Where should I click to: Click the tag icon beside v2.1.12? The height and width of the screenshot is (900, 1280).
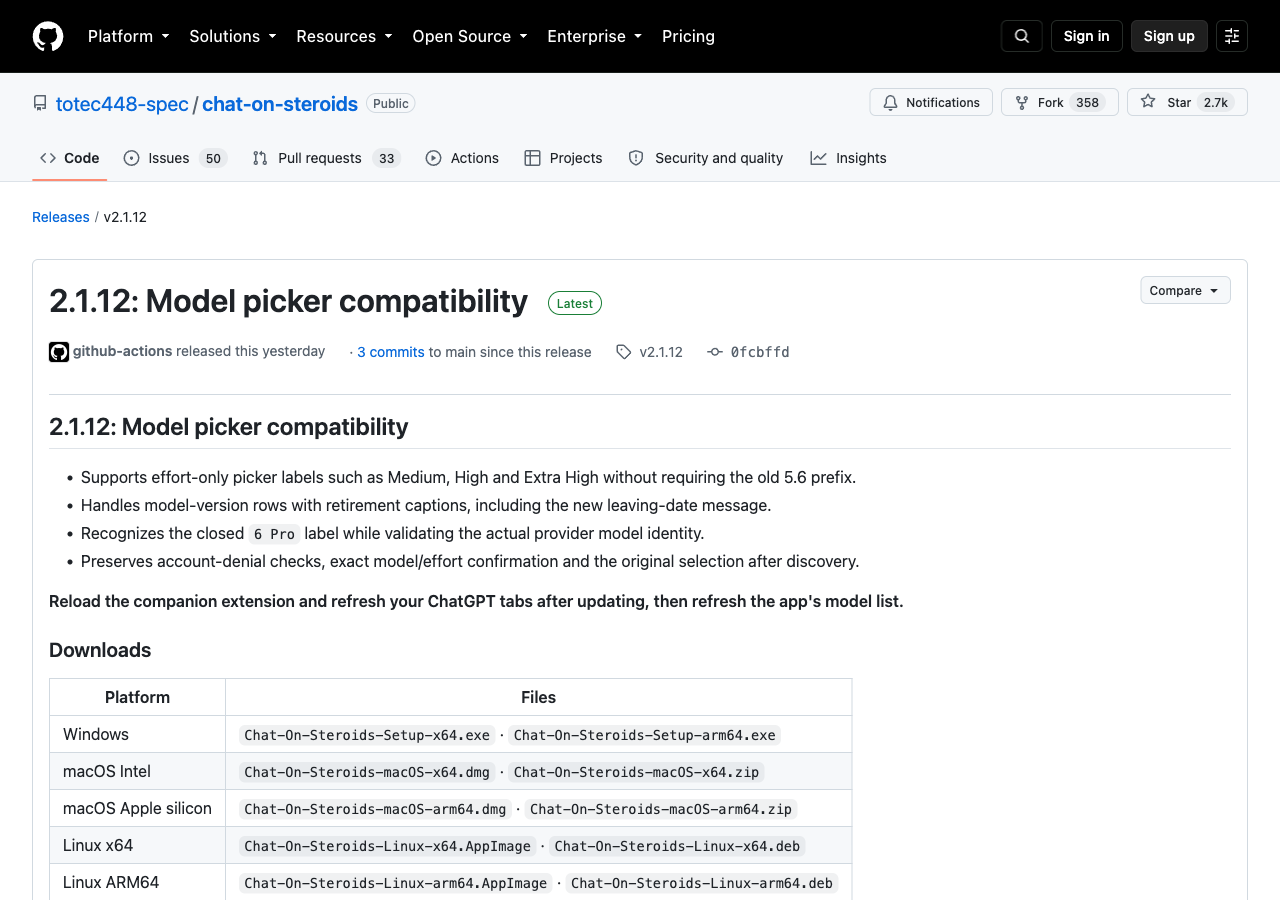[x=624, y=352]
